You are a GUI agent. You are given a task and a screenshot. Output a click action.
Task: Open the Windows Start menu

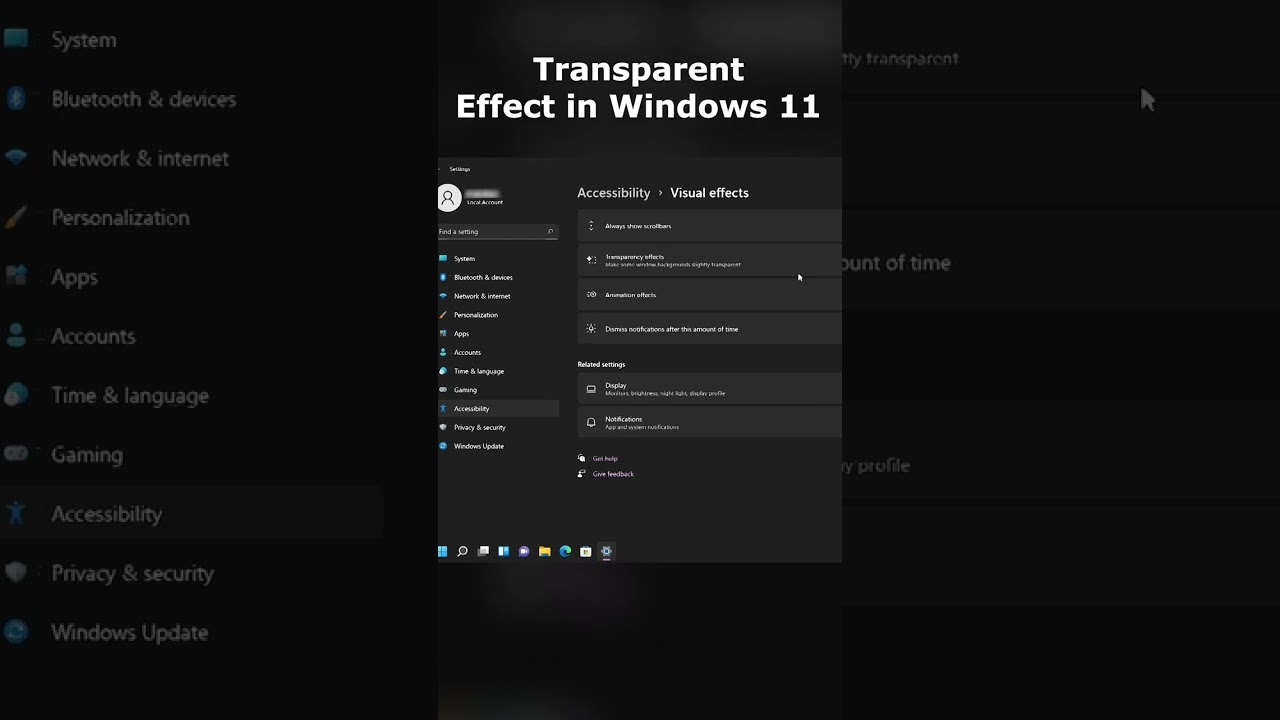442,551
